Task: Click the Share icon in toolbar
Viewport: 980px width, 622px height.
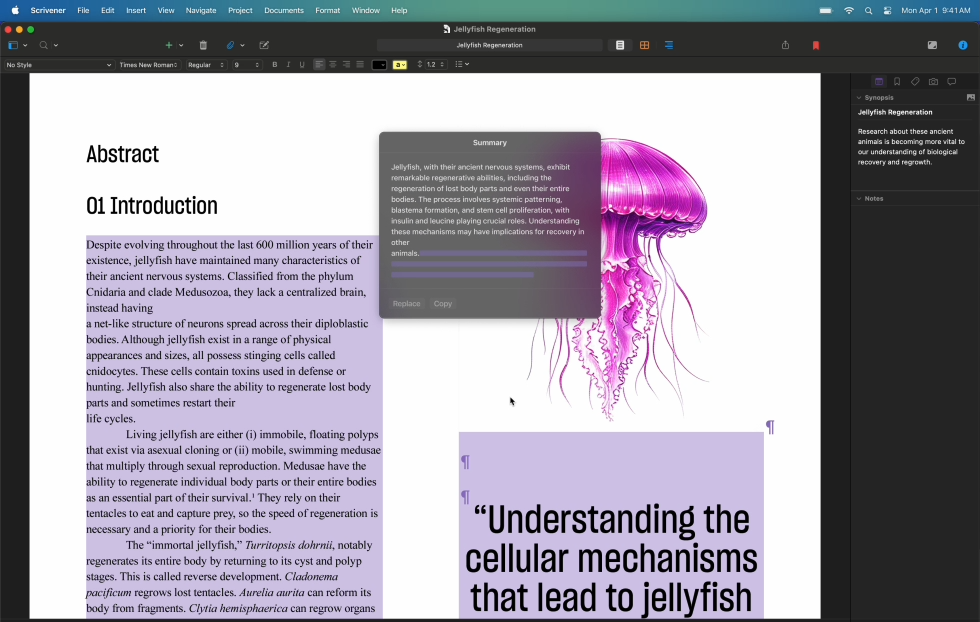Action: pos(785,45)
